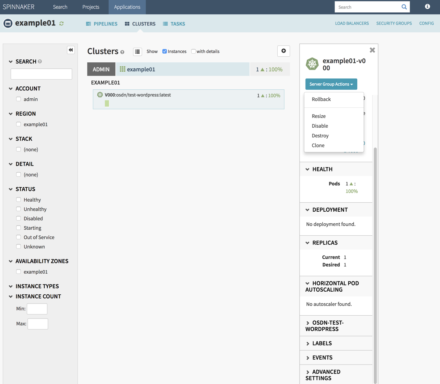Select the green instance square in V000
Screen dimensions: 440x384
pyautogui.click(x=107, y=104)
